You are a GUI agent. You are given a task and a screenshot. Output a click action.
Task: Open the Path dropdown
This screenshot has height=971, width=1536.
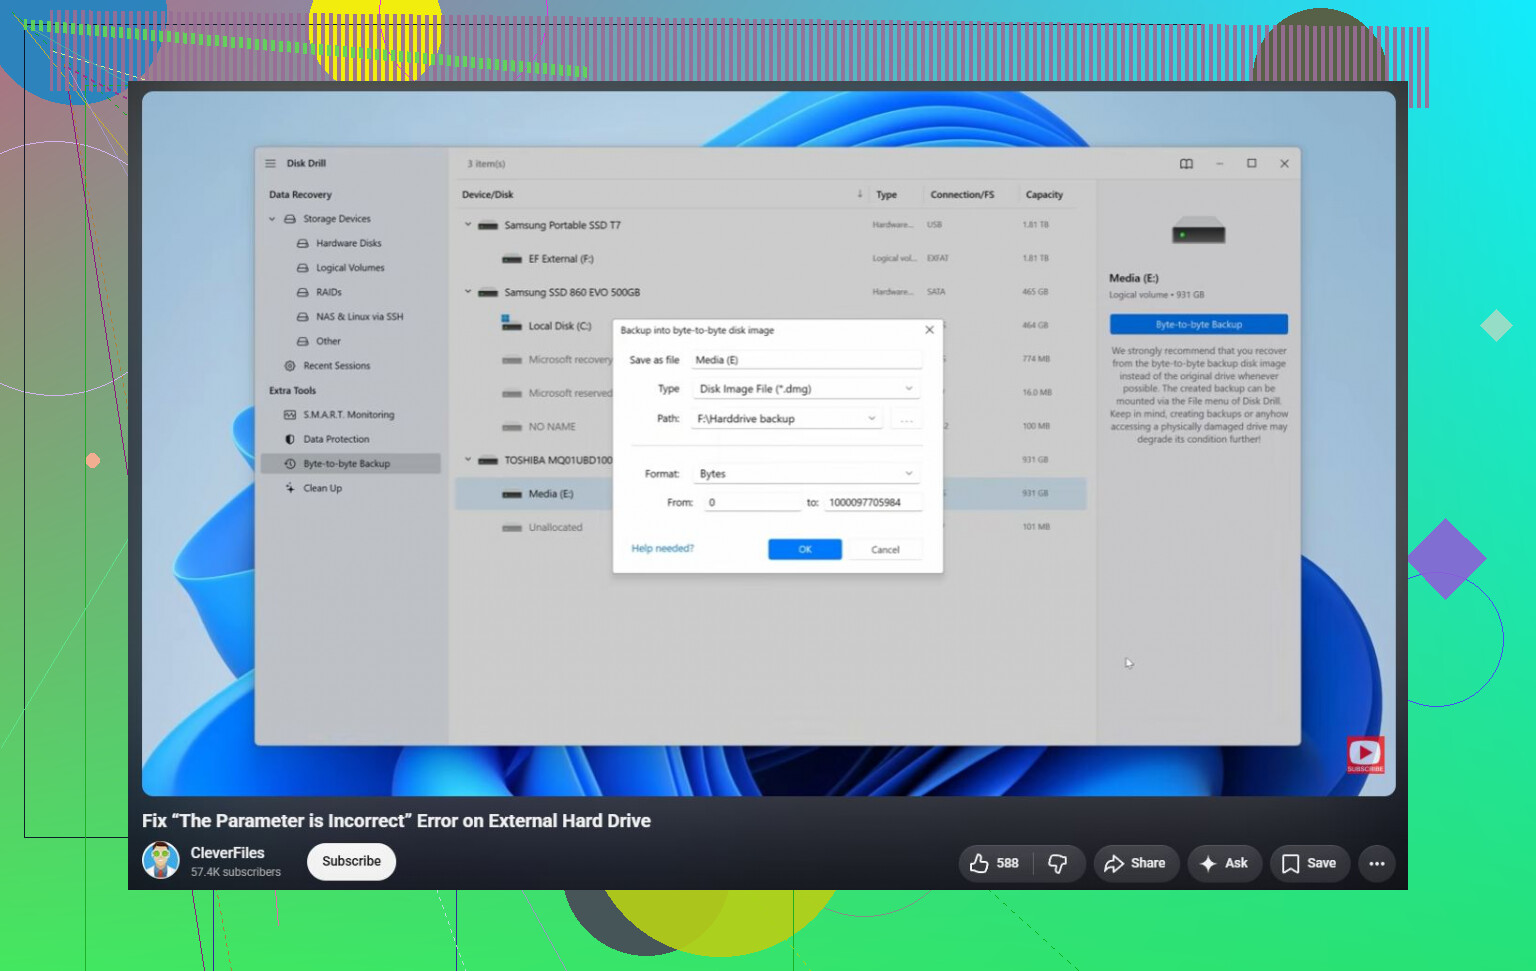click(787, 419)
